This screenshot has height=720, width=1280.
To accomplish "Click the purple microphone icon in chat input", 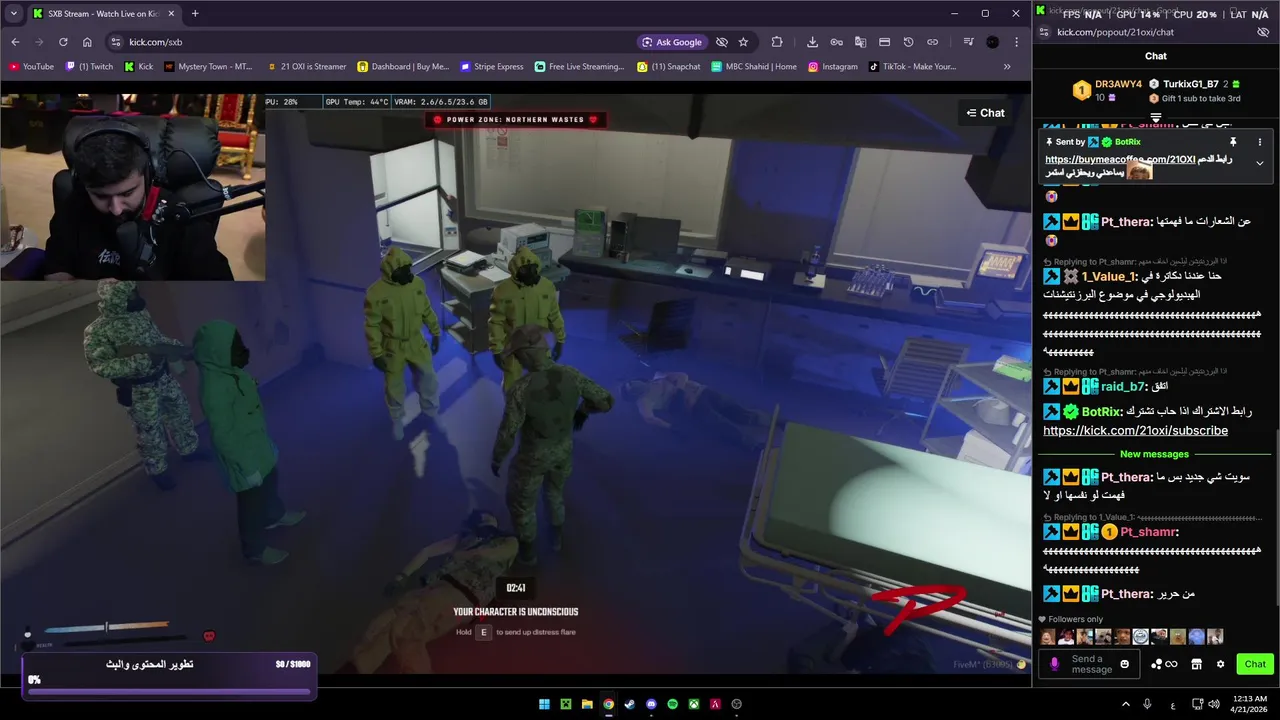I will 1054,664.
